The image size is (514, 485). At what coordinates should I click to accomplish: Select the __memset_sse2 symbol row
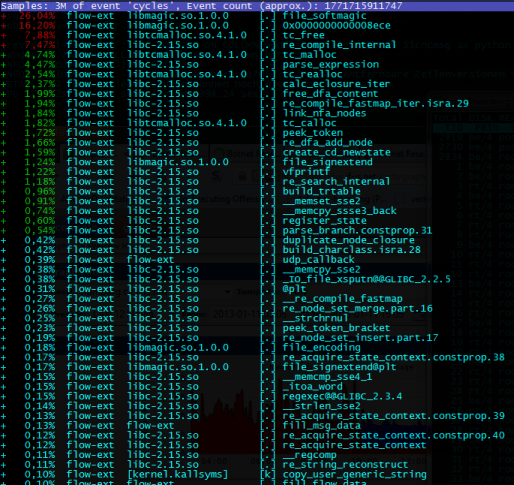[257, 201]
